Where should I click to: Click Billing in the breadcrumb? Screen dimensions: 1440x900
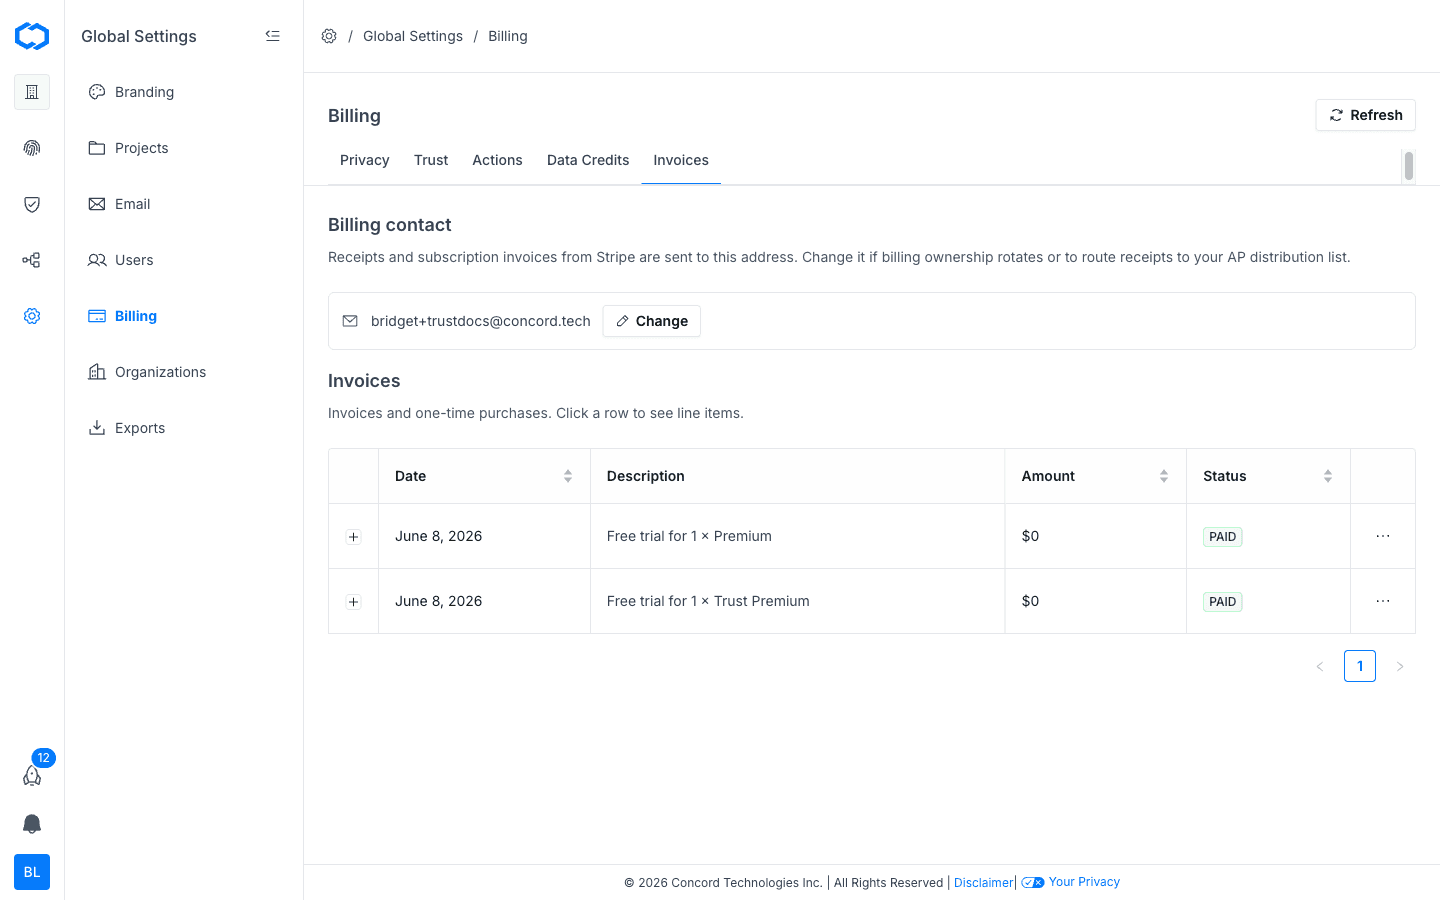click(x=508, y=36)
